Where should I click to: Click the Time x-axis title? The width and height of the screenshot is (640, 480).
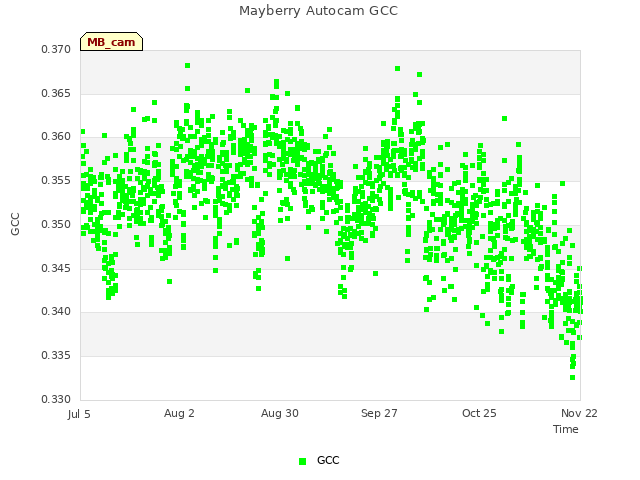point(566,429)
